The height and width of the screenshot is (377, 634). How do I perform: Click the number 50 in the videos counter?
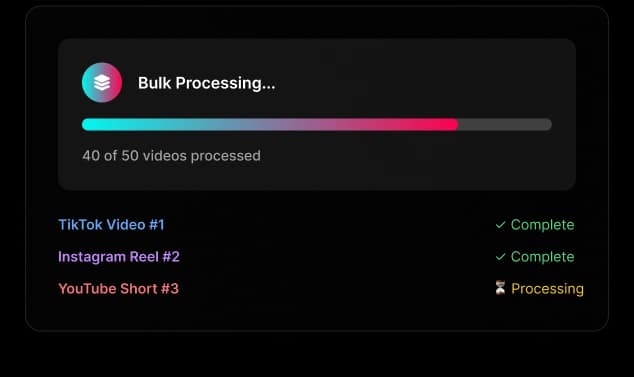click(130, 156)
